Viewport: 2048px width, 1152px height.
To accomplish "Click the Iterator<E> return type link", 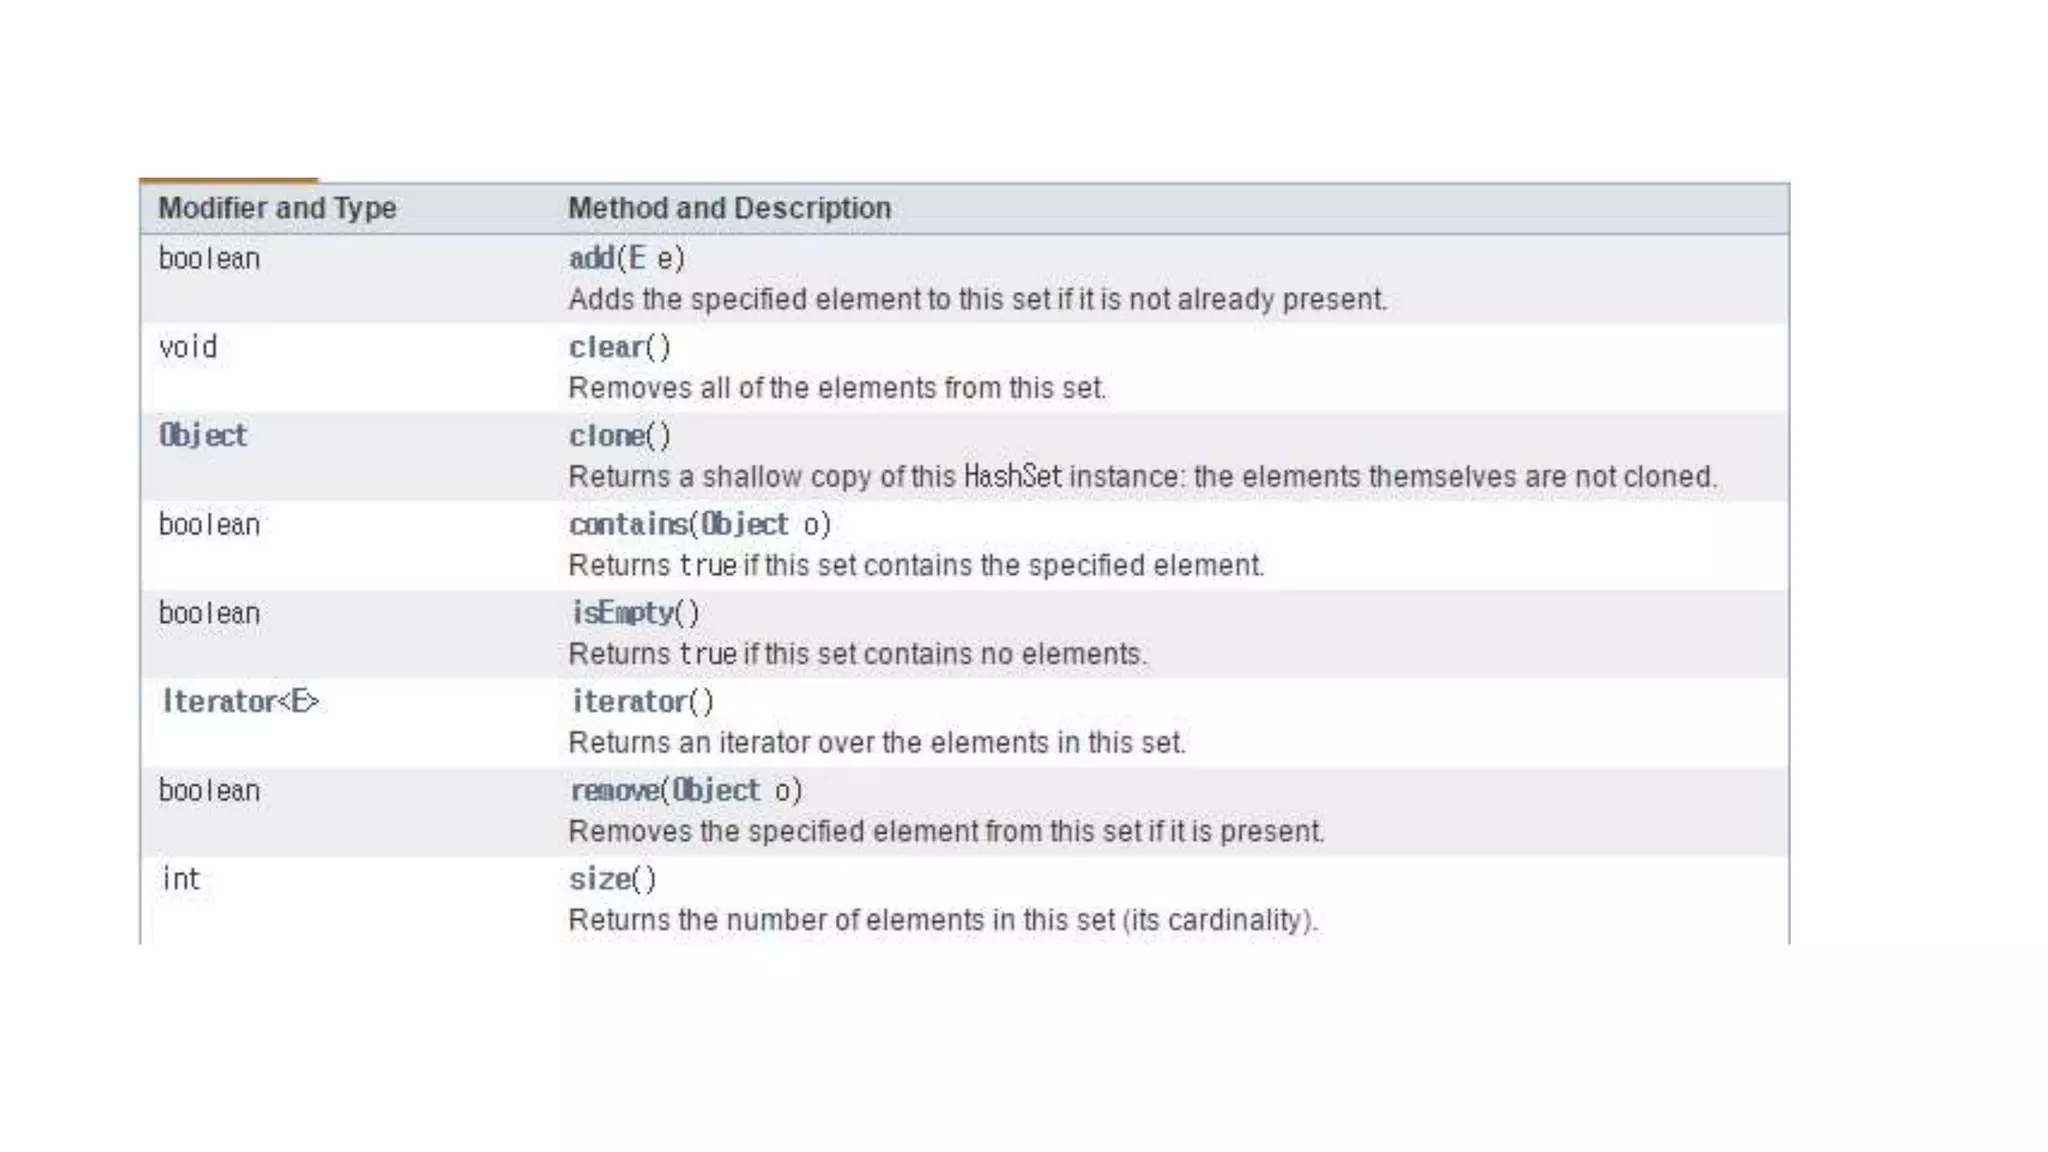I will tap(240, 702).
